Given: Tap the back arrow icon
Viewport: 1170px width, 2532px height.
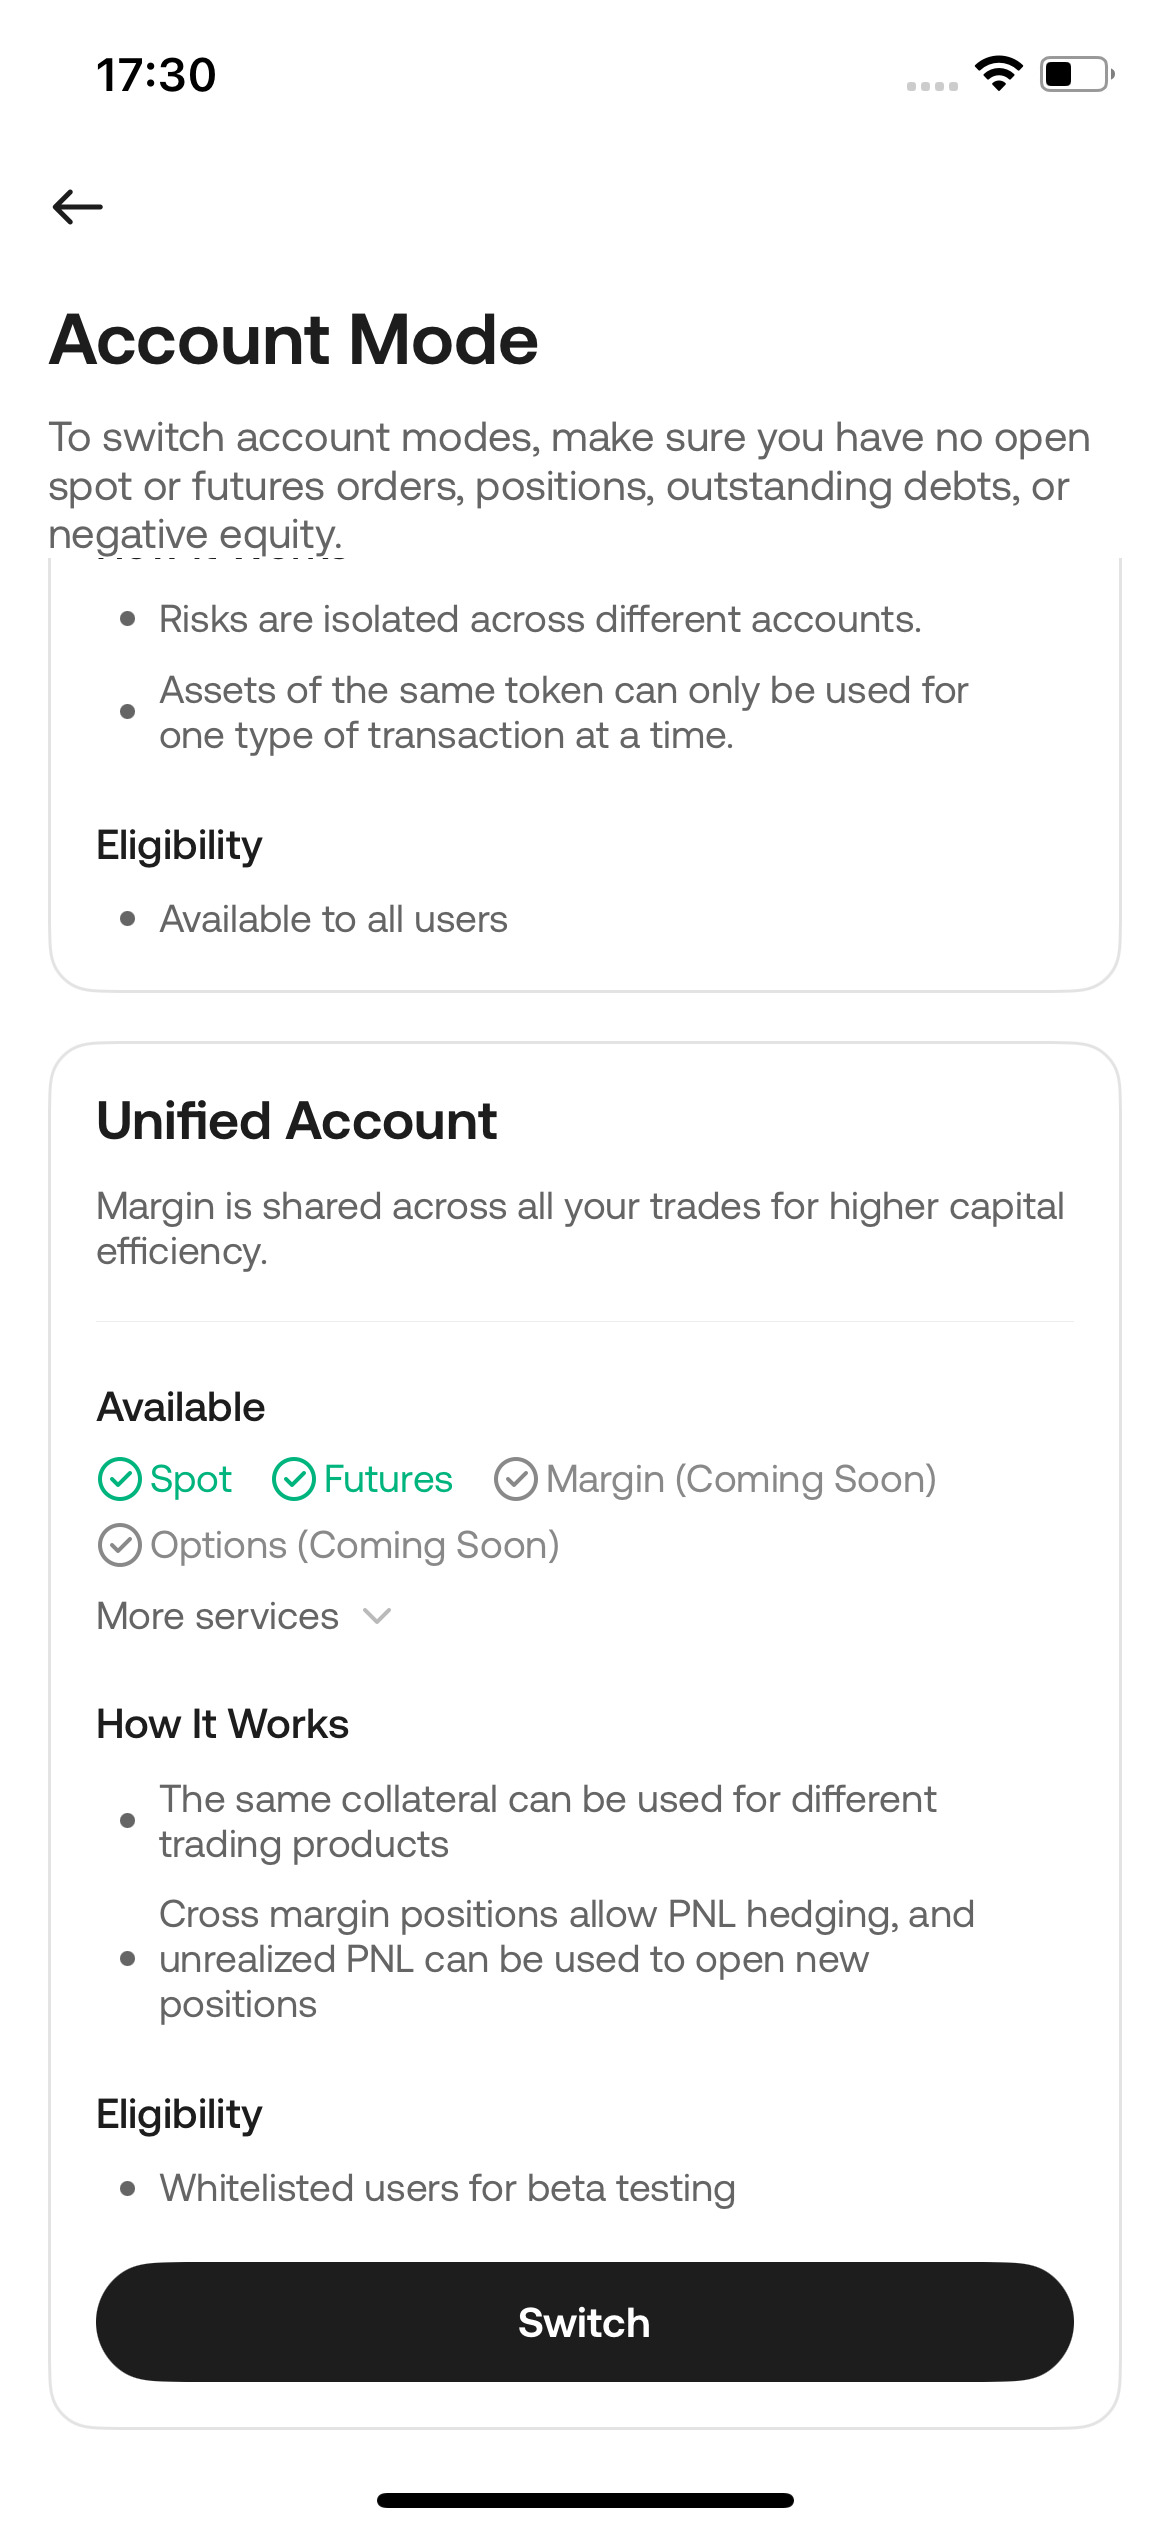Looking at the screenshot, I should (x=78, y=207).
